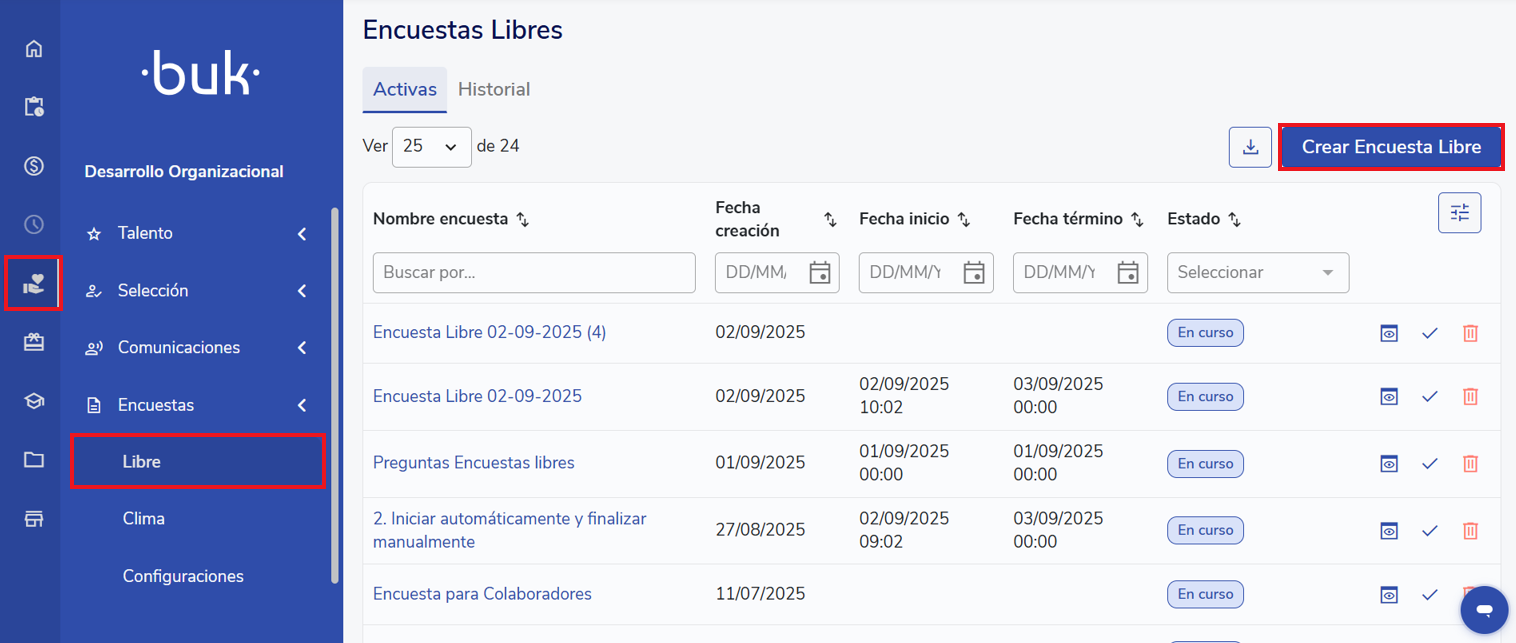Screen dimensions: 1516x643
Task: Open the chat support bubble
Action: tap(1484, 609)
